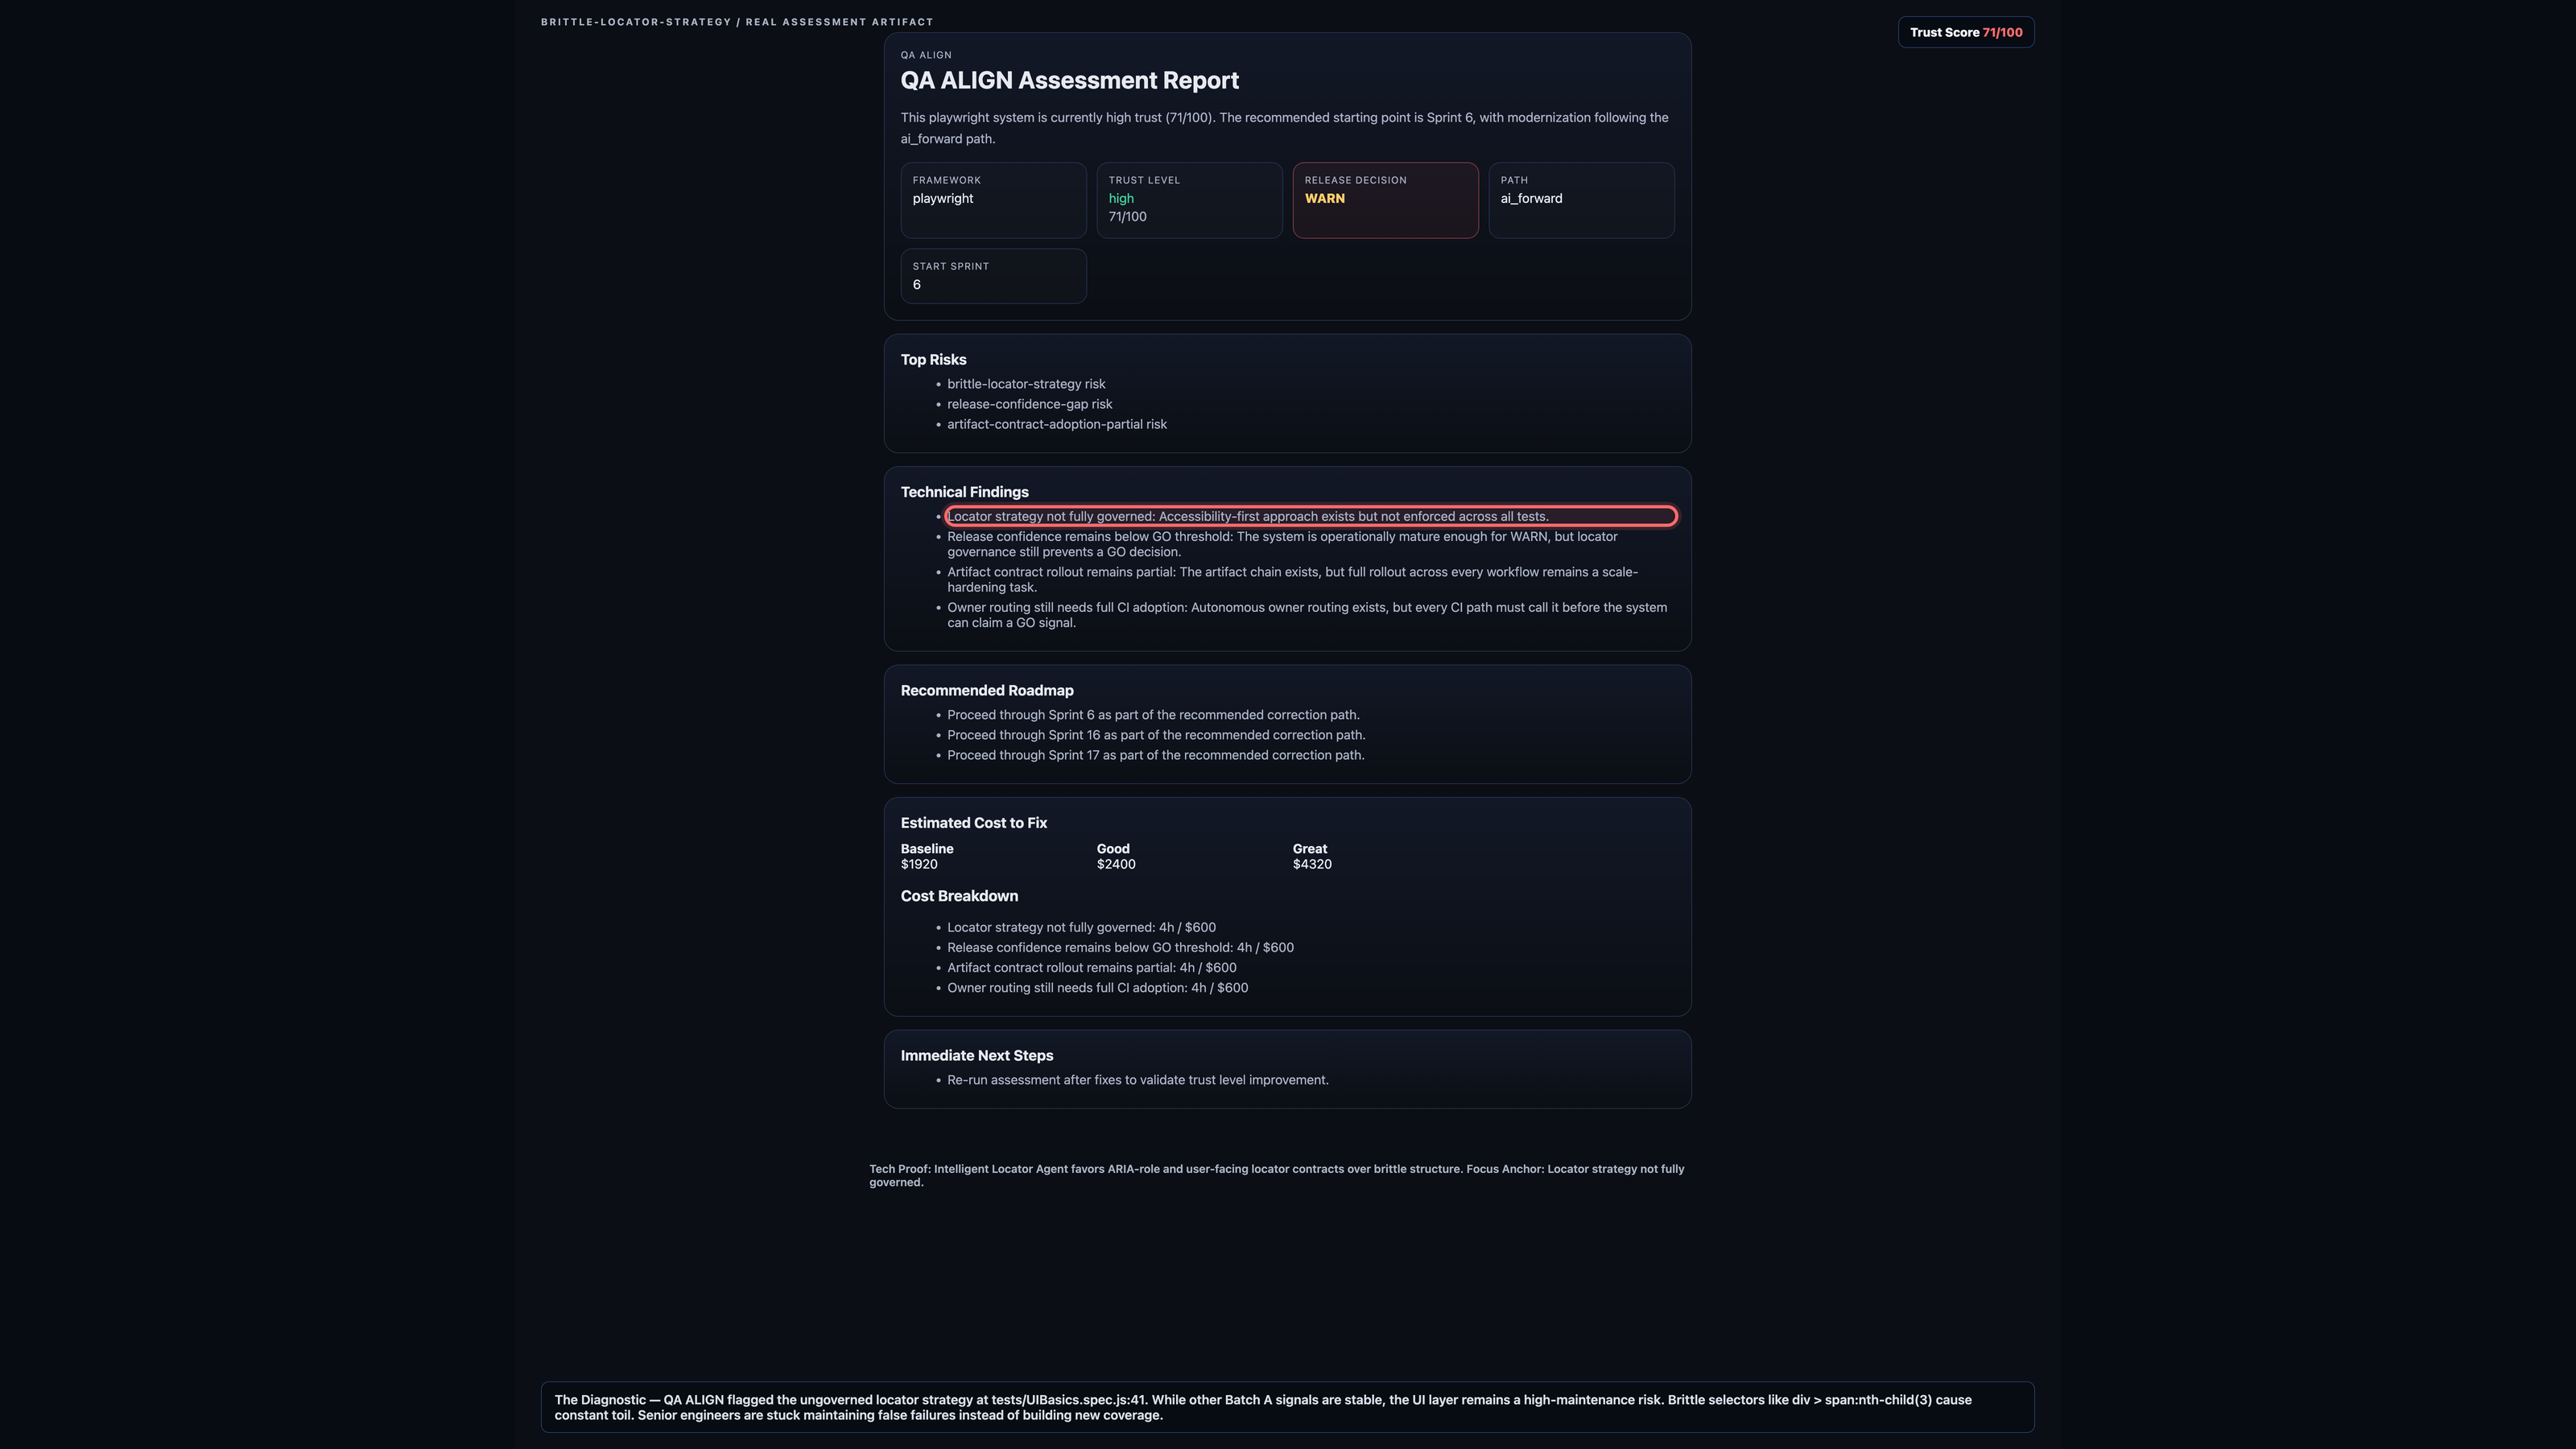The height and width of the screenshot is (1449, 2576).
Task: Select the Re-run assessment next step
Action: 1137,1080
